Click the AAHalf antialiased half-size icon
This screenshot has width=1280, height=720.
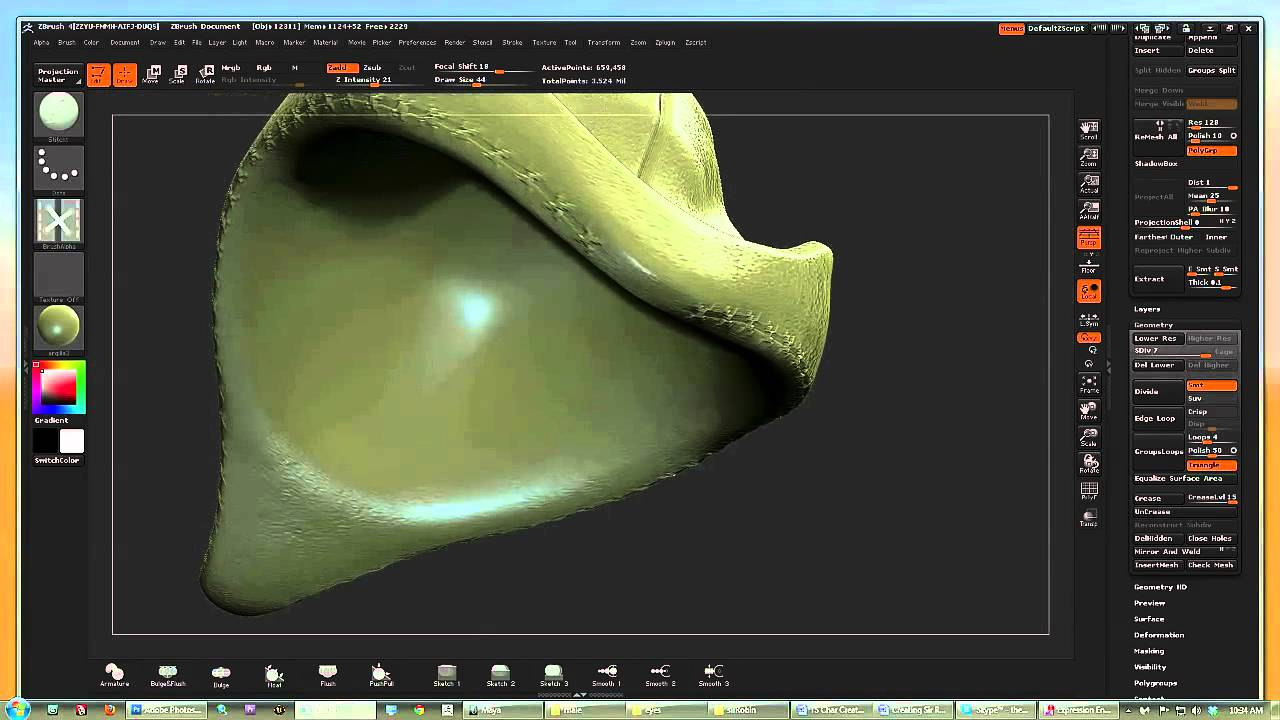(x=1089, y=211)
